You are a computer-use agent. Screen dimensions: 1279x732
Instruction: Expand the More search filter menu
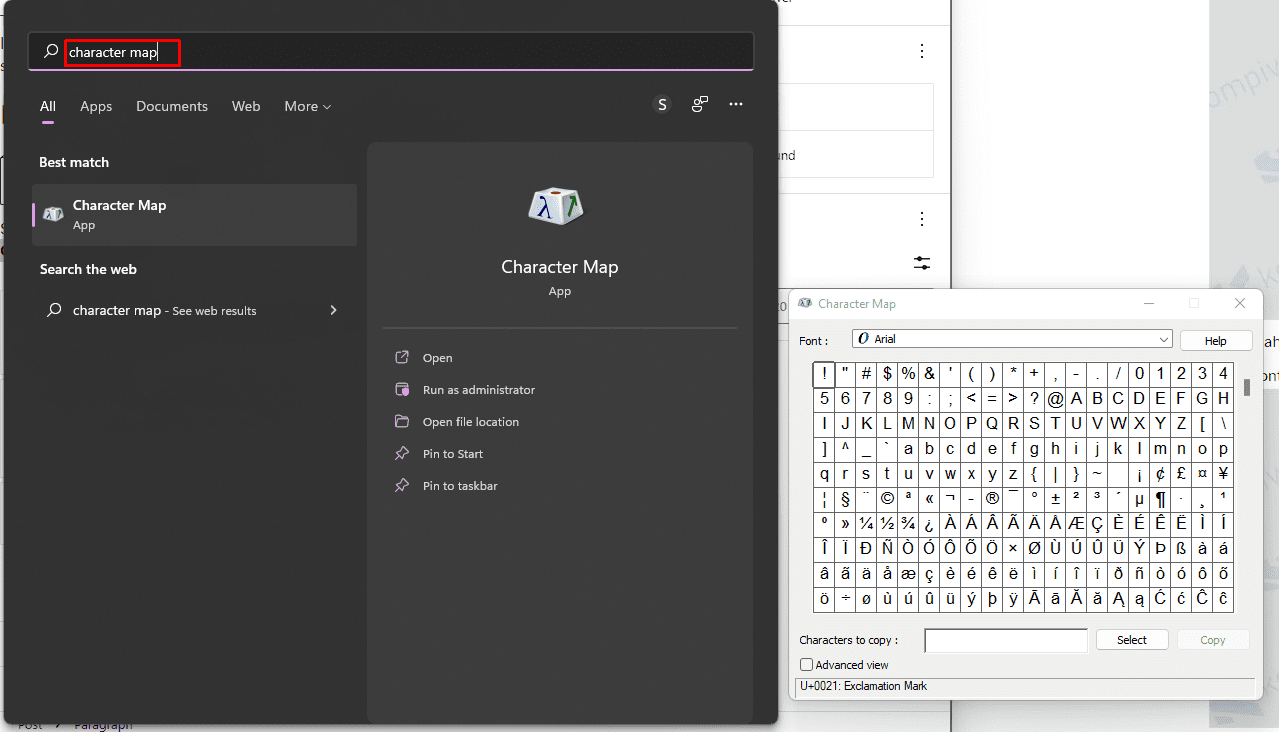click(307, 106)
